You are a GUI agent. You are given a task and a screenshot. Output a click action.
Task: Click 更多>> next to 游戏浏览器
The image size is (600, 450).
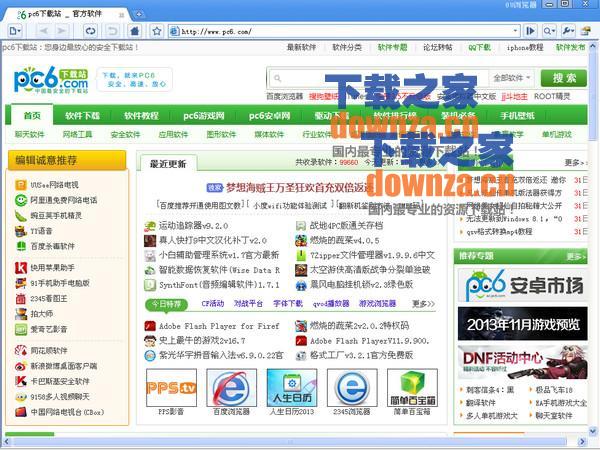423,304
